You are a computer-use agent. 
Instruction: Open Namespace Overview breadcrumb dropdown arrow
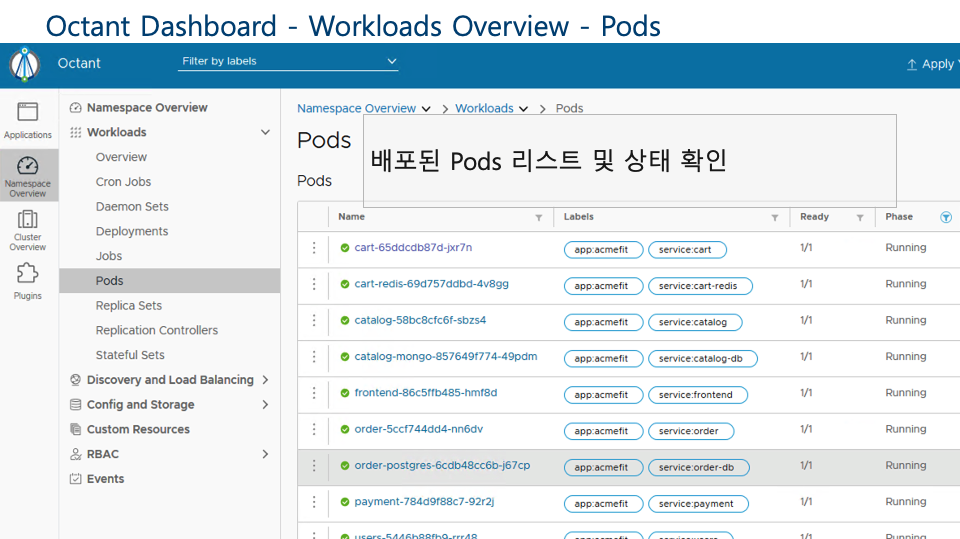coord(426,109)
